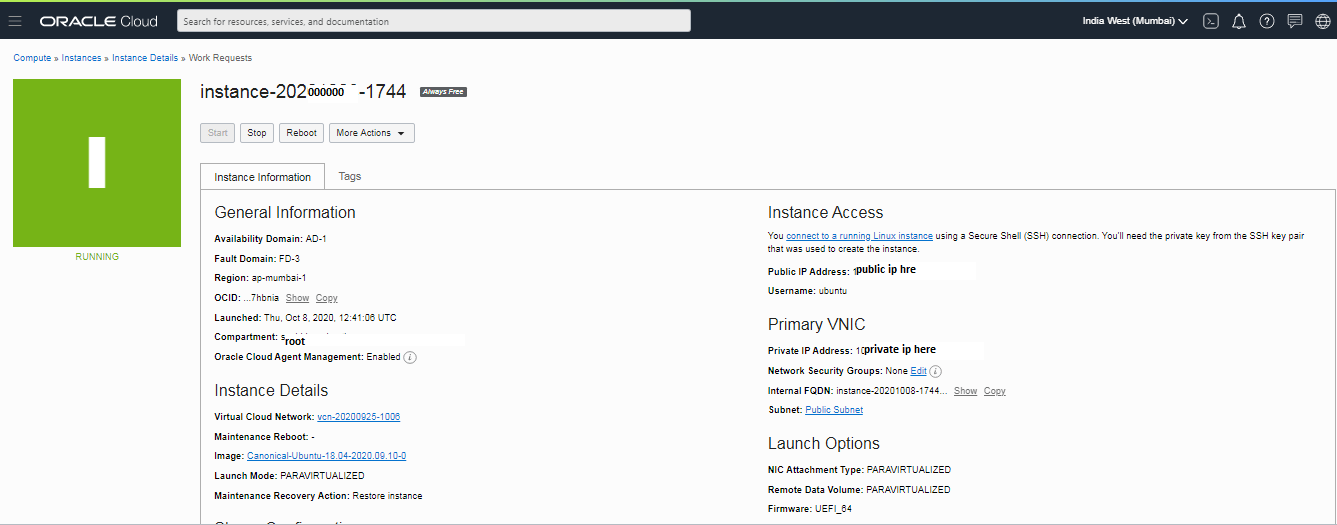This screenshot has width=1337, height=525.
Task: Open the notifications bell
Action: click(x=1239, y=21)
